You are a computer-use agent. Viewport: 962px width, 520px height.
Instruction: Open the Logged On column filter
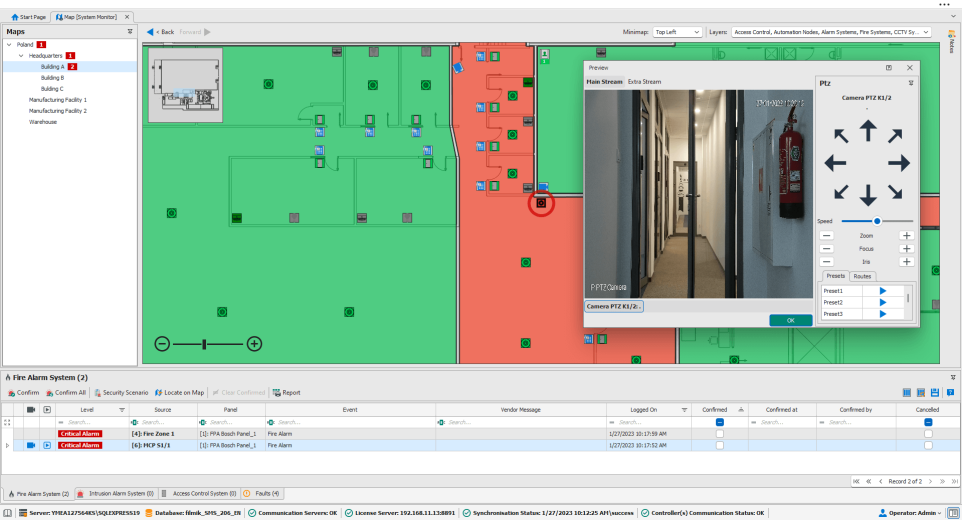point(684,410)
